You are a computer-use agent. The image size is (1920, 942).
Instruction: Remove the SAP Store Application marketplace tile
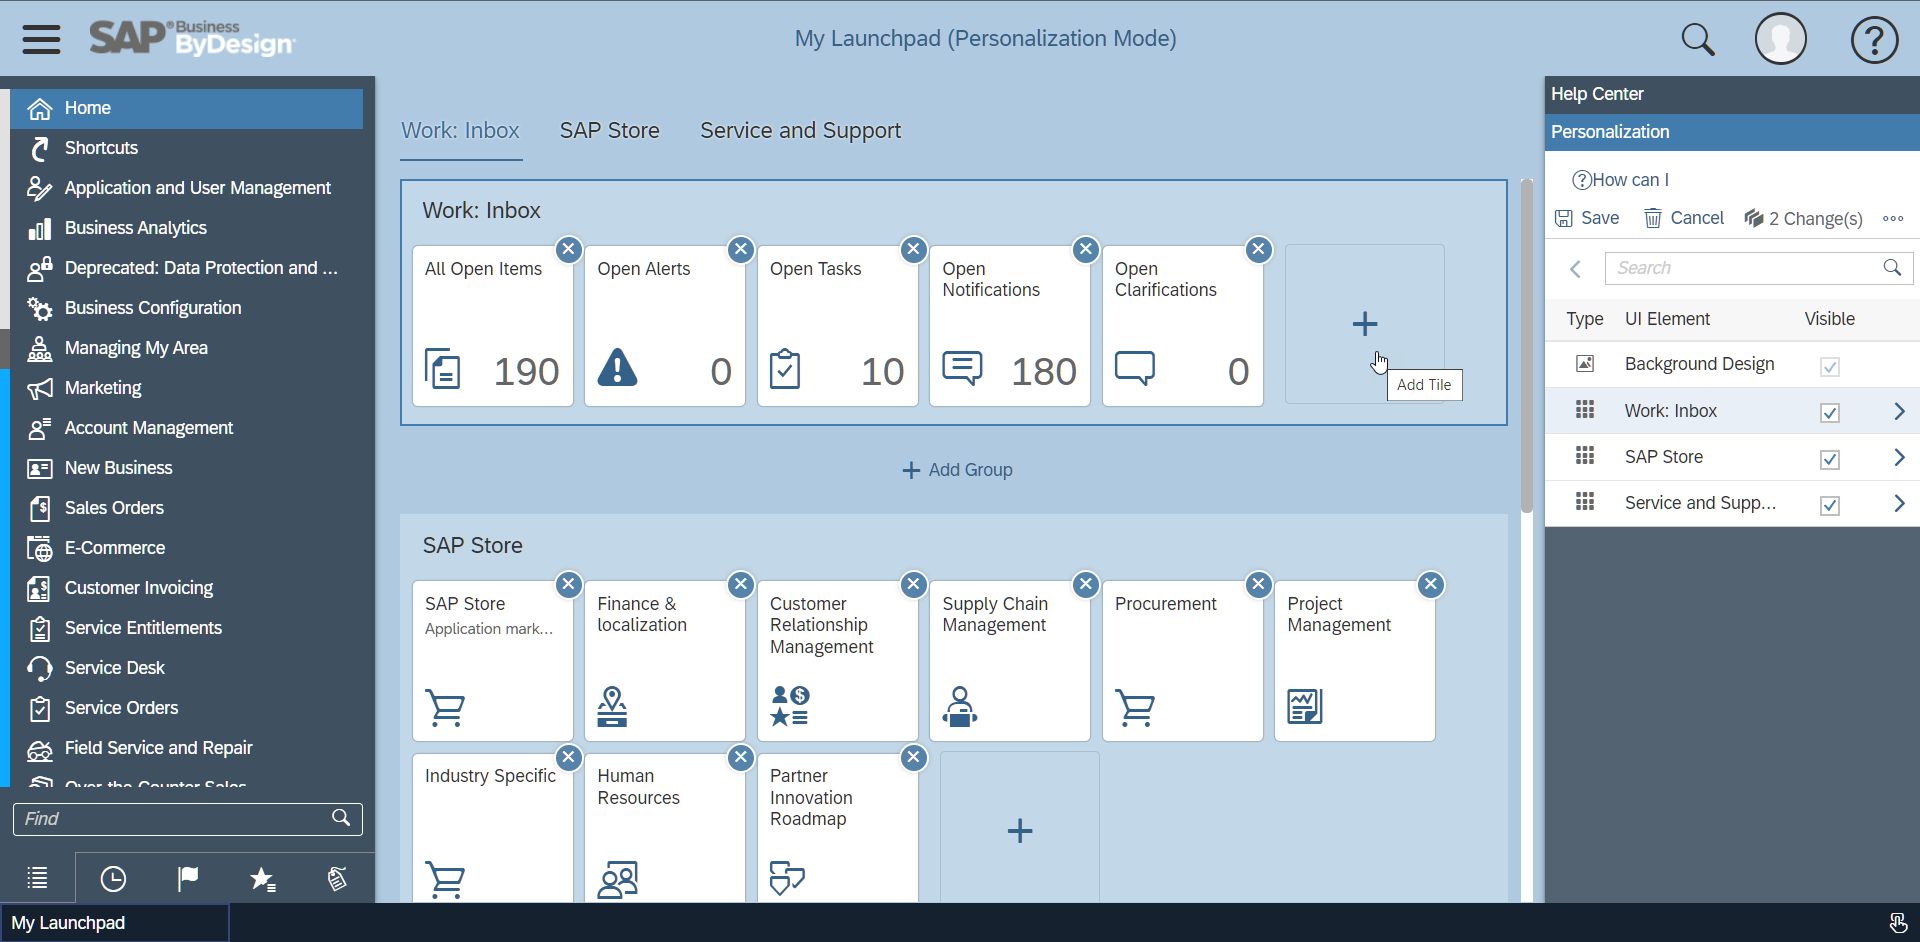click(568, 585)
